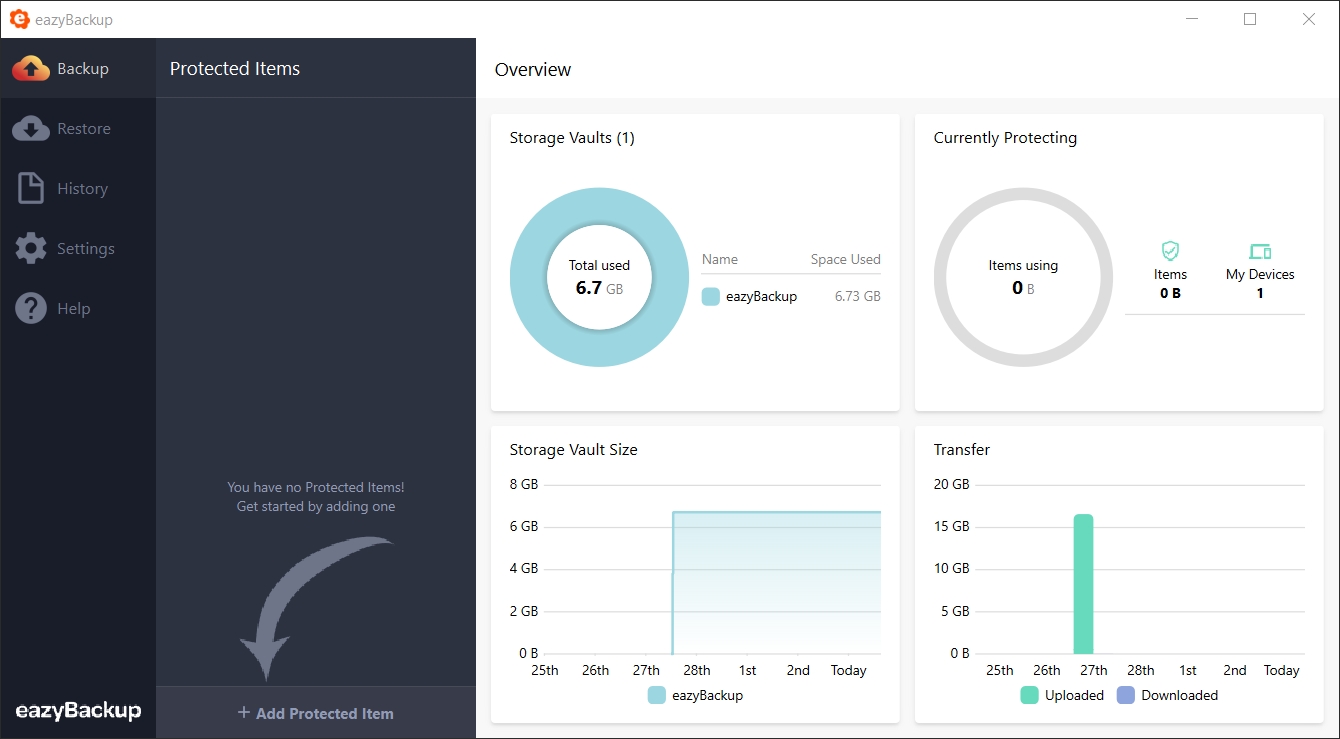Toggle eazyBackup legend swatch under Storage Vault Size
Screen dimensions: 1340x739
[x=657, y=695]
